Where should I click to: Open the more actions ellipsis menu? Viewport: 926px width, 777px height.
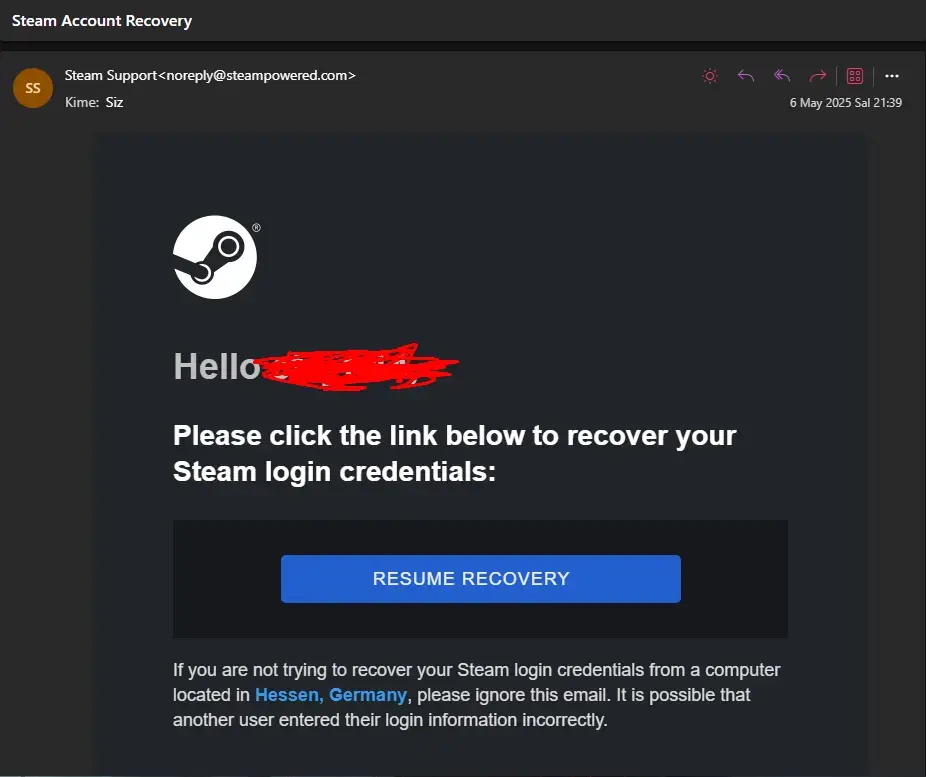coord(892,76)
